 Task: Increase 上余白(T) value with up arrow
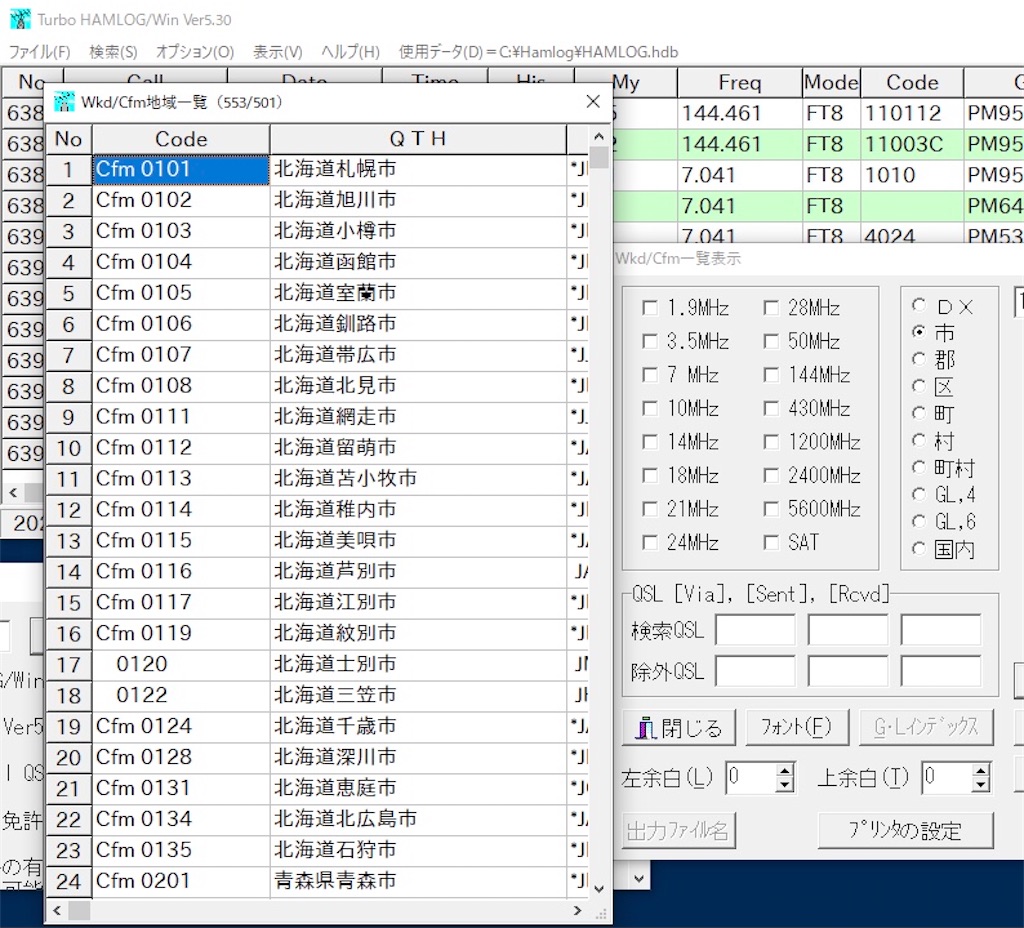tap(980, 770)
